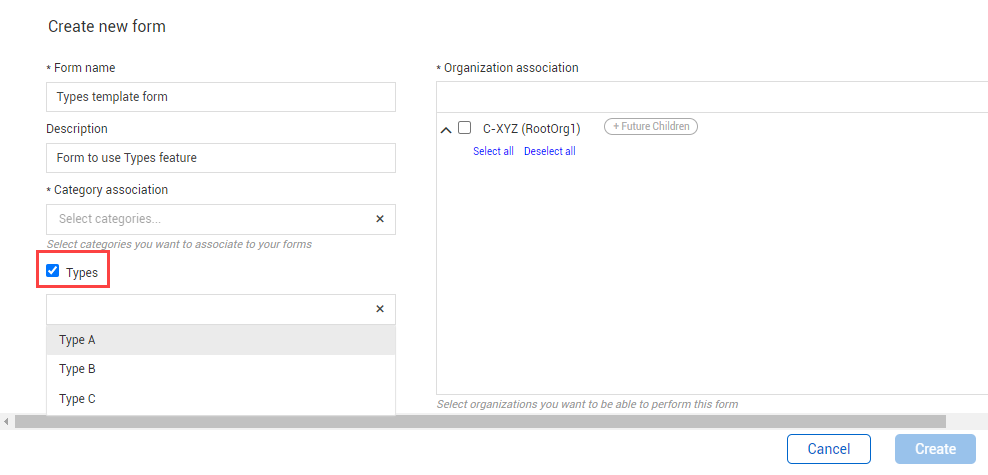Click the organization association search box
Image resolution: width=988 pixels, height=475 pixels.
coord(711,97)
